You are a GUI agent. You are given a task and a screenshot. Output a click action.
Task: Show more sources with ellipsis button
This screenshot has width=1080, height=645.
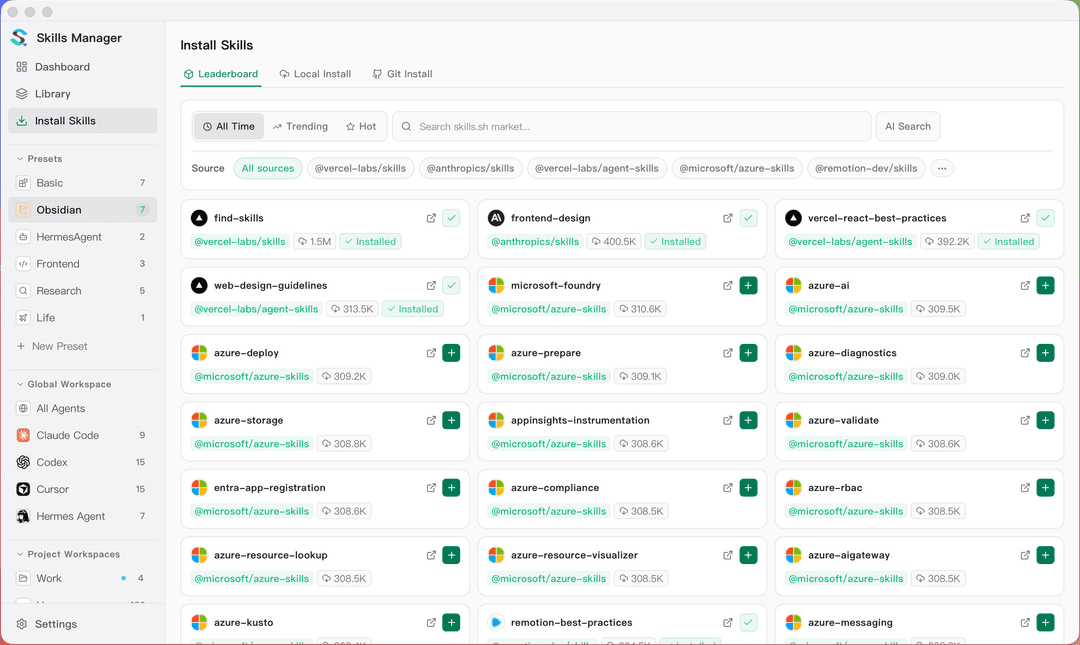942,168
